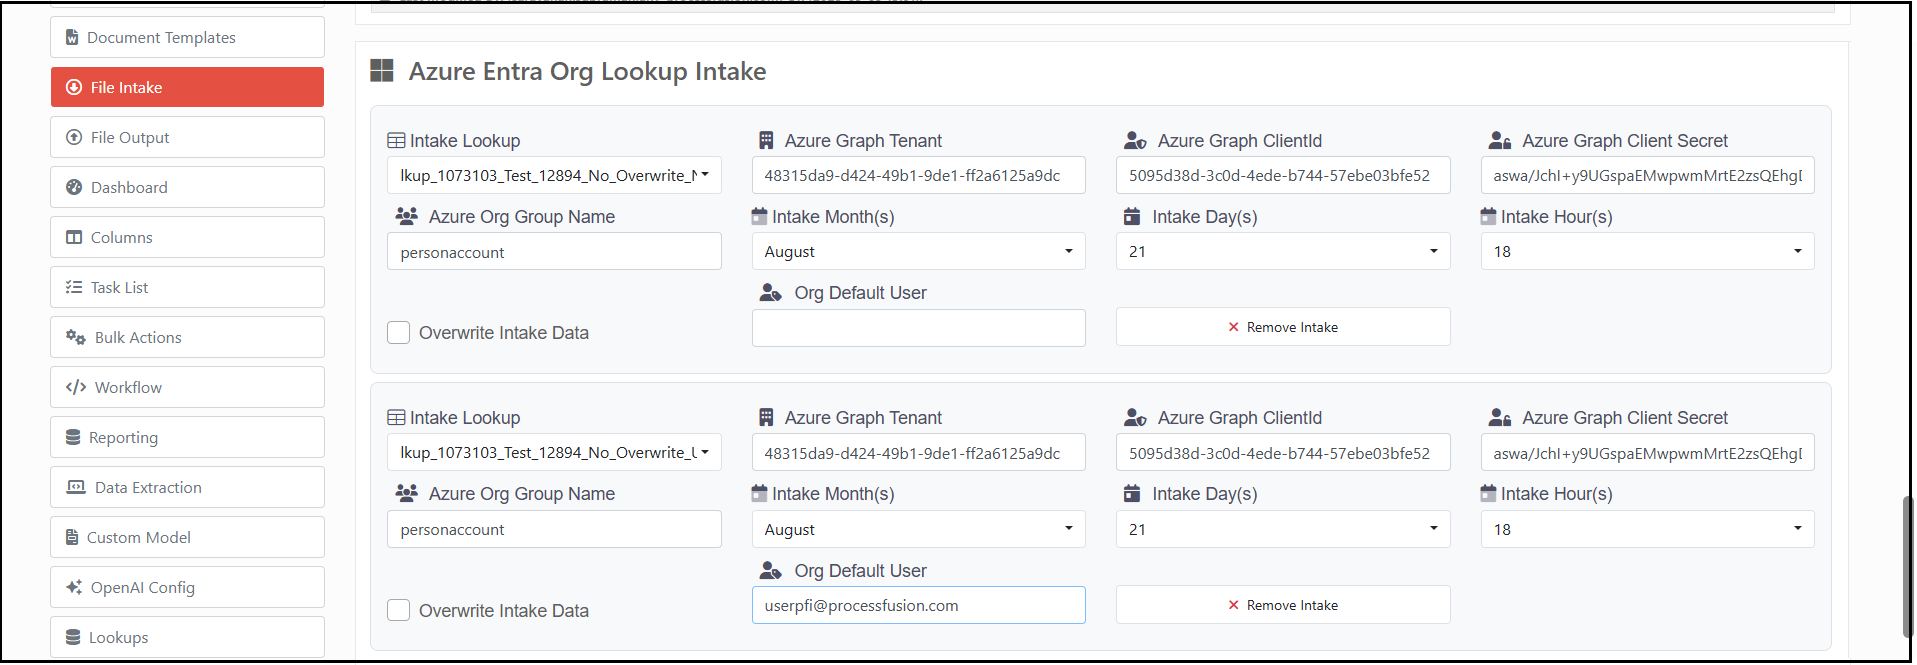Click the Task List checklist icon
1917x665 pixels.
(x=74, y=287)
